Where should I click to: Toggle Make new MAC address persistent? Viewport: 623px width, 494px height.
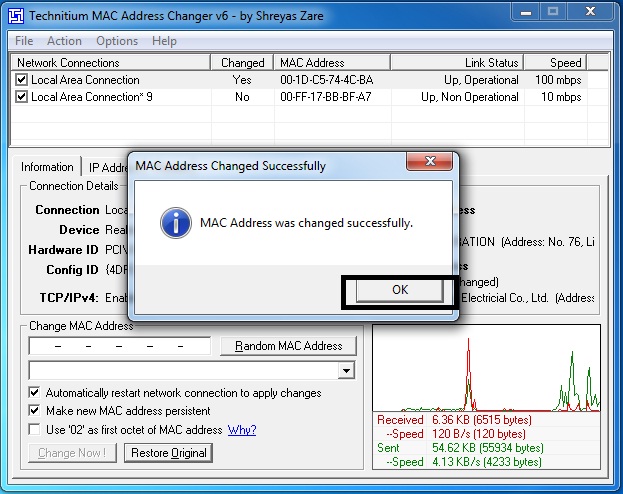pos(36,411)
